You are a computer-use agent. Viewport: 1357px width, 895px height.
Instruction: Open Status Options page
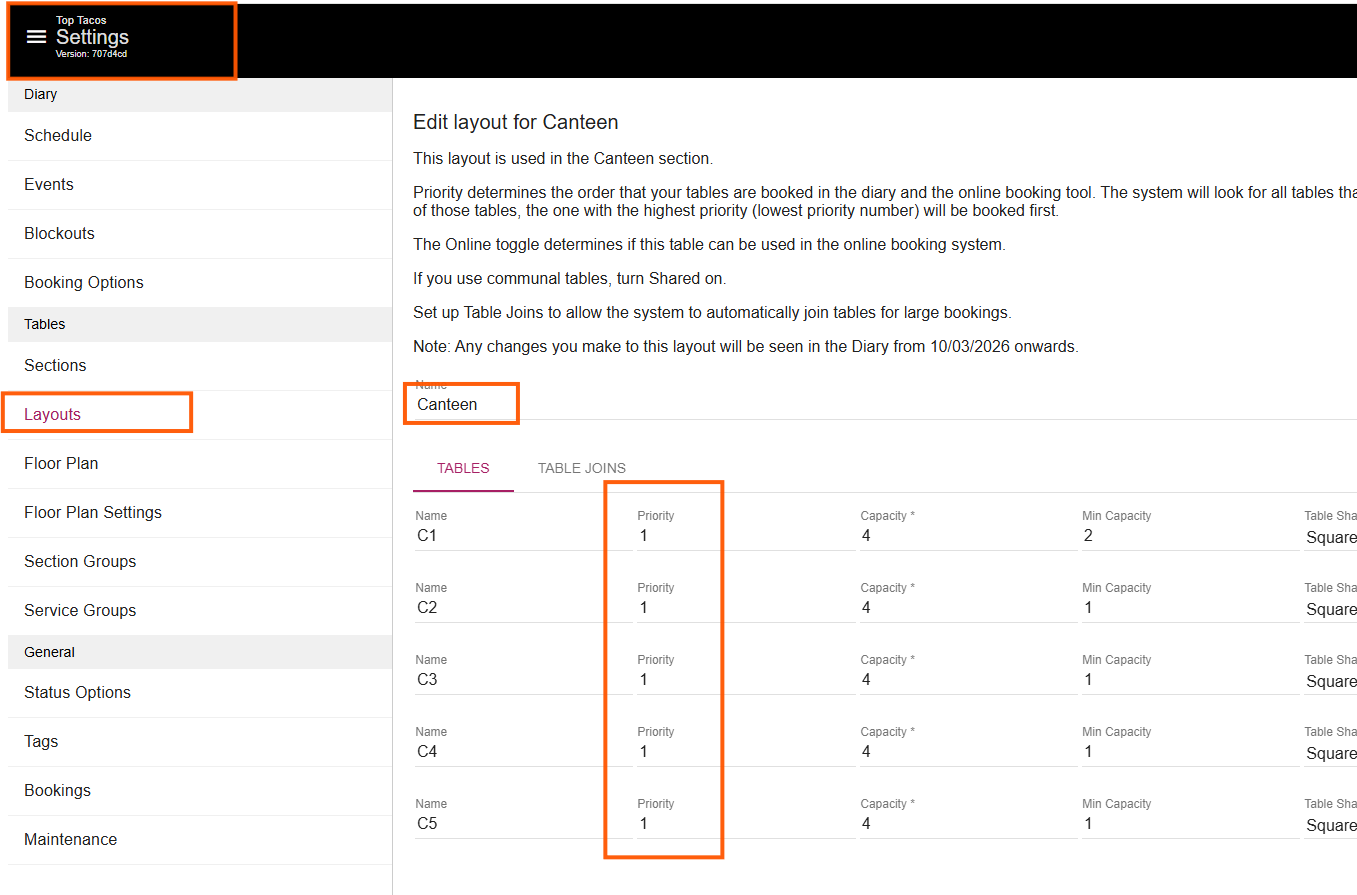click(77, 693)
